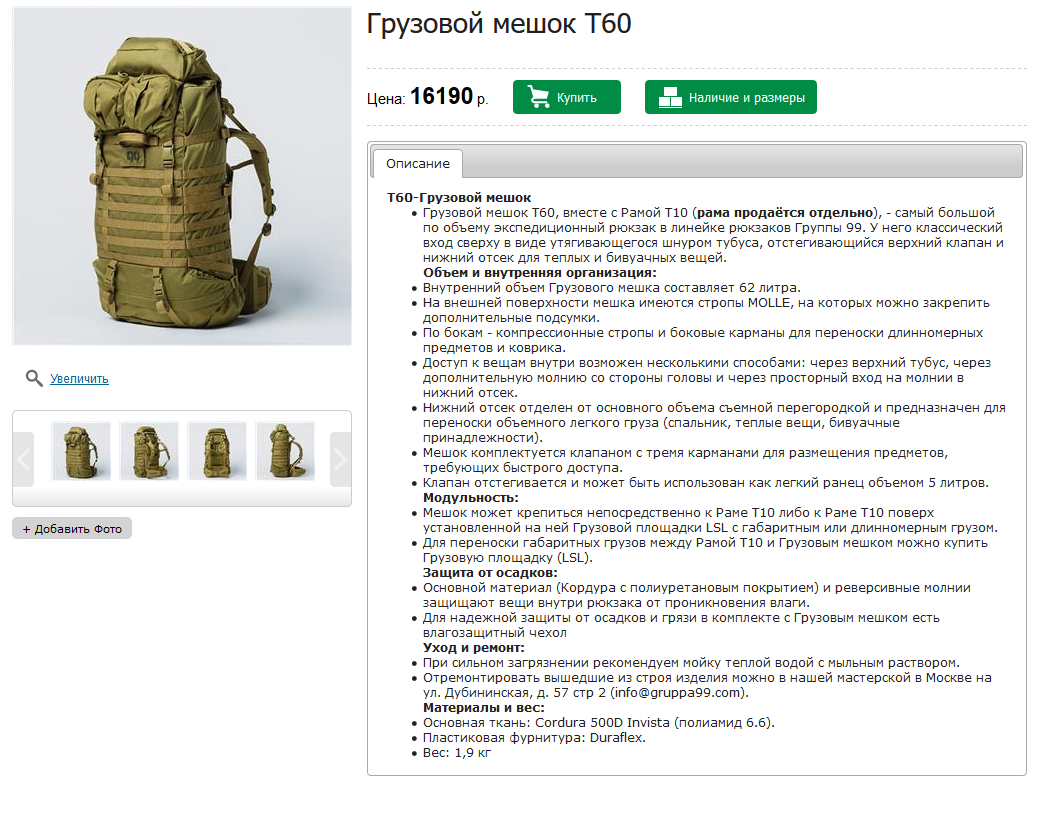Switch to the Описание tab
This screenshot has width=1045, height=840.
click(418, 163)
